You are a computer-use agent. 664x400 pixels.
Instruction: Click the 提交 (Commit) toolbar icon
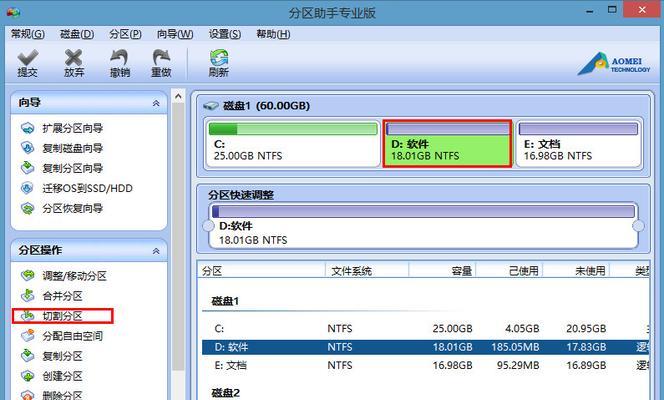click(28, 58)
